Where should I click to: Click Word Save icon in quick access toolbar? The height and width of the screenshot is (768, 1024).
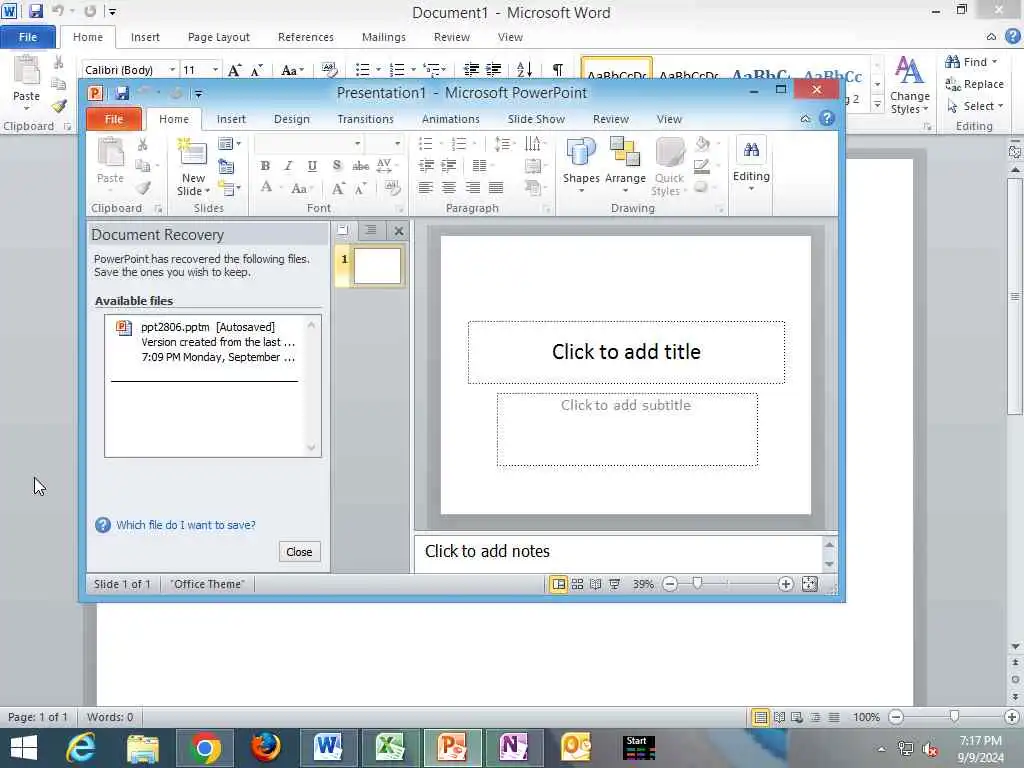click(35, 10)
